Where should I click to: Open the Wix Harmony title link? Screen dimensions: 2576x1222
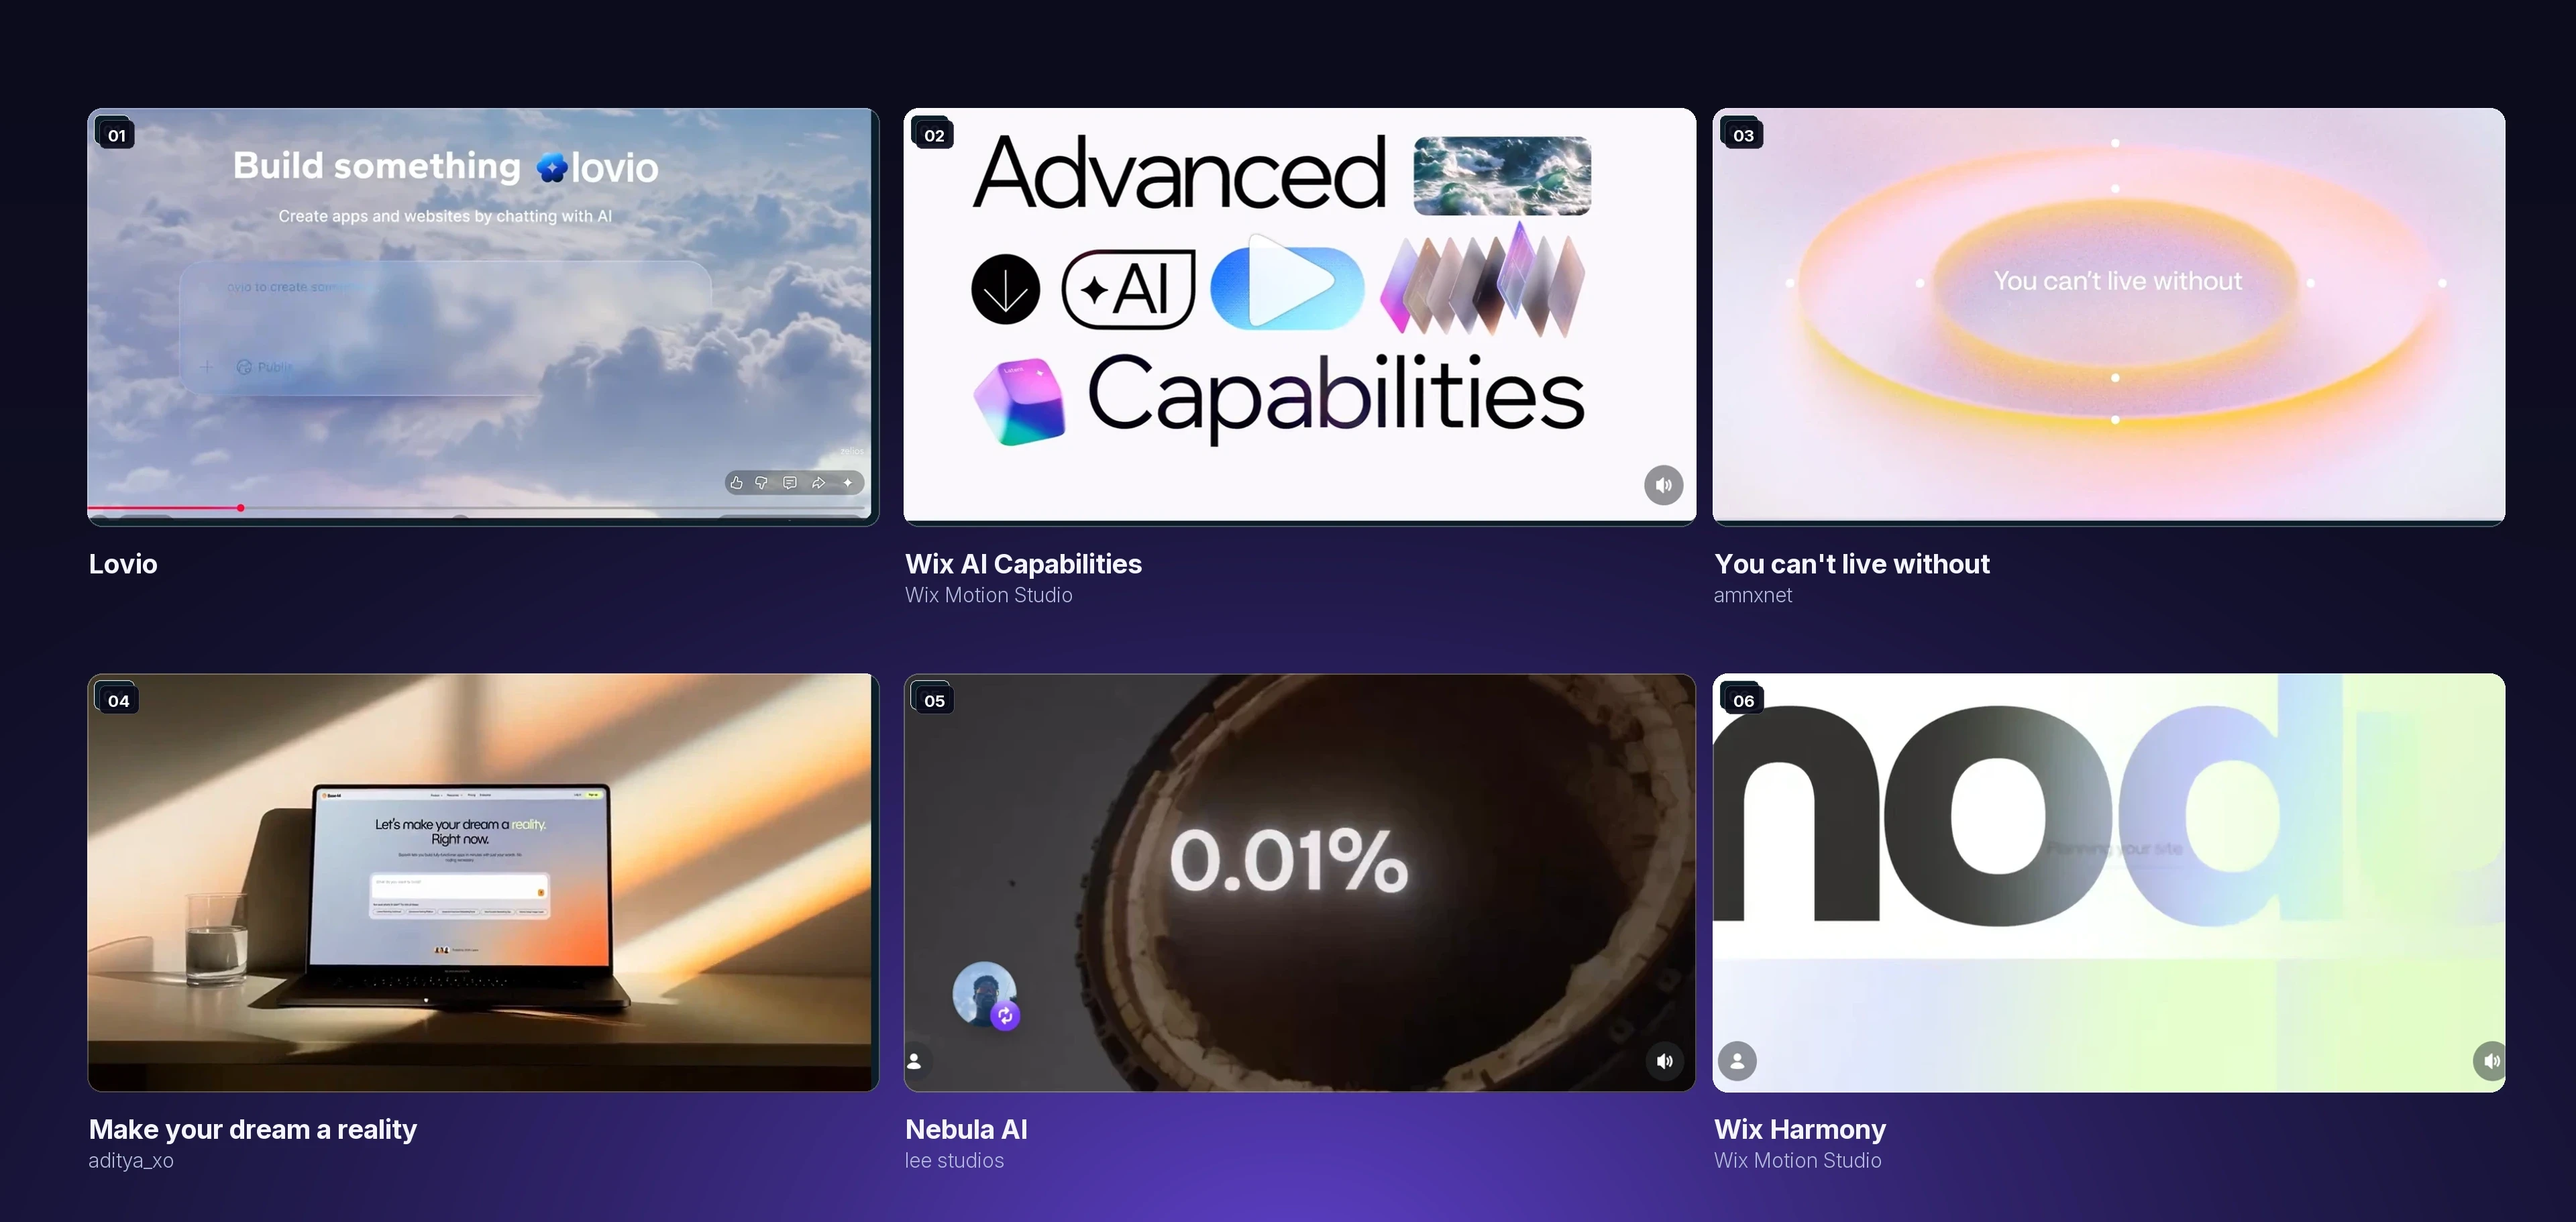[x=1800, y=1130]
